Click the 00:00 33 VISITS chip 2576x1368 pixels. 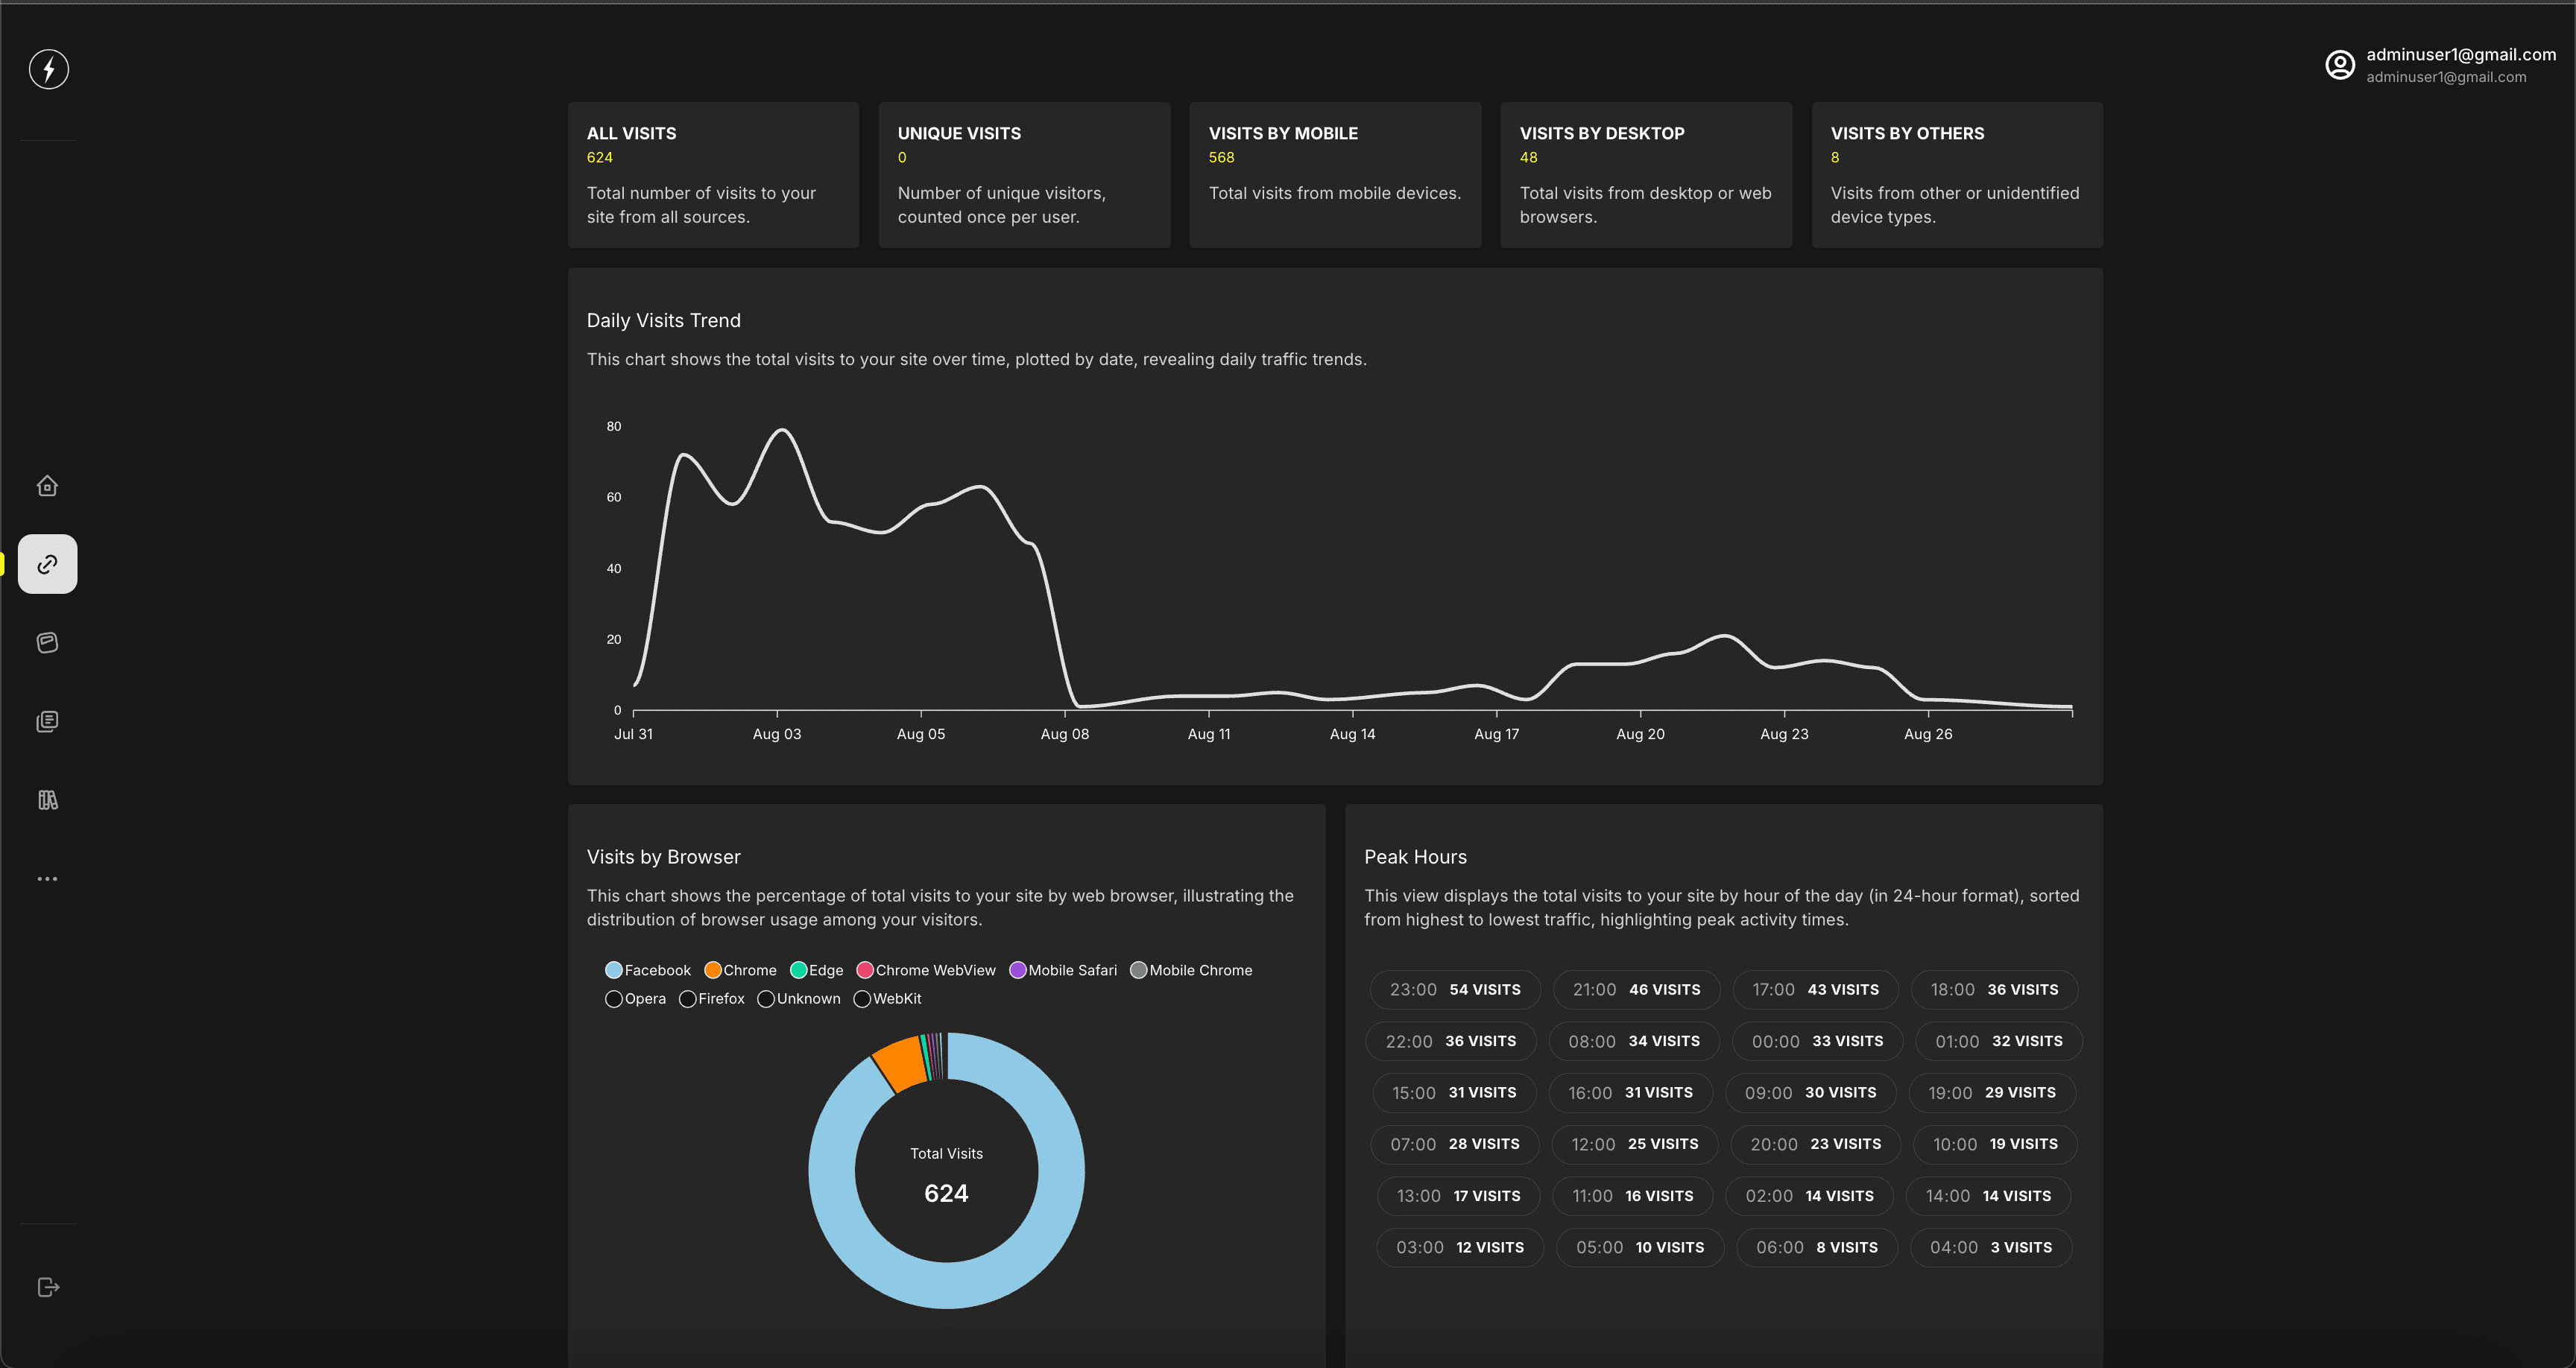(1817, 1042)
